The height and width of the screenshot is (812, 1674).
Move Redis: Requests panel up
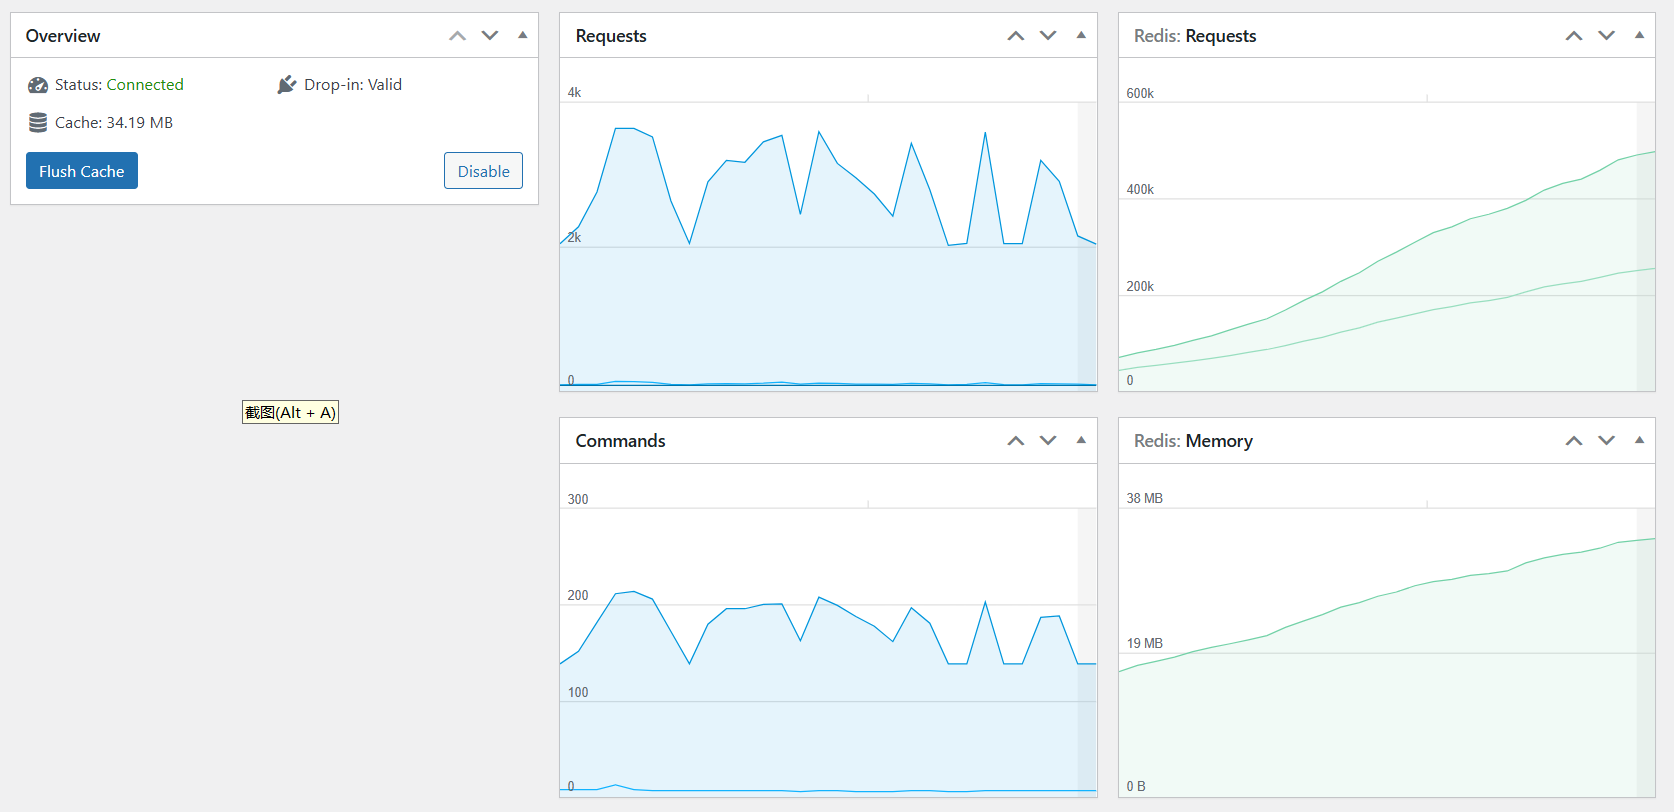pos(1574,36)
